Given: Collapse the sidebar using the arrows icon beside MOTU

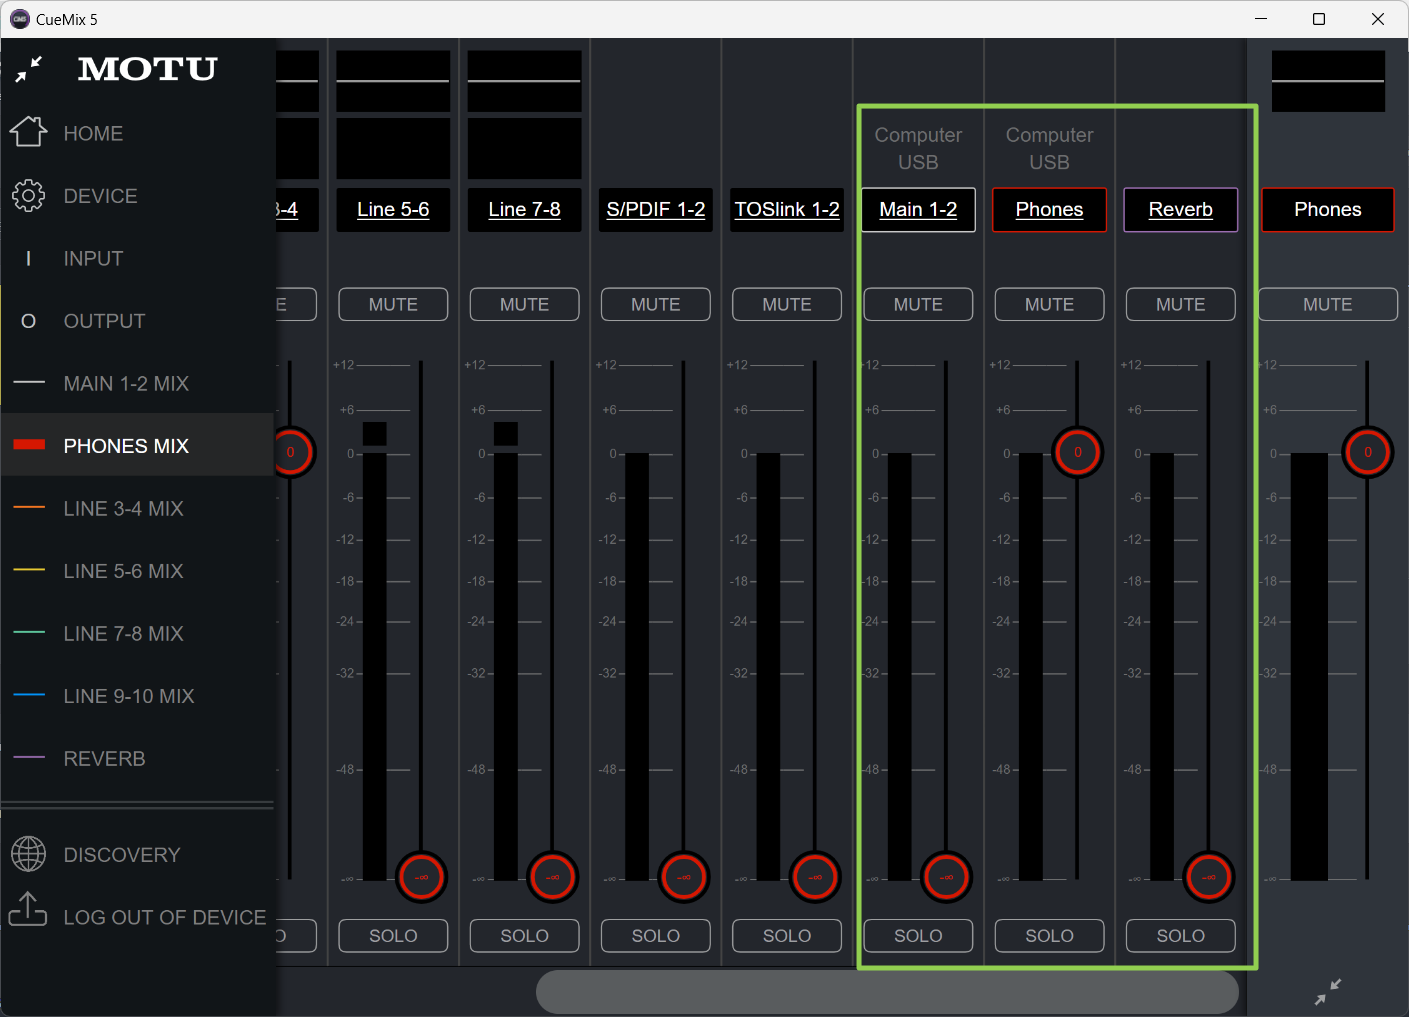Looking at the screenshot, I should pyautogui.click(x=29, y=69).
